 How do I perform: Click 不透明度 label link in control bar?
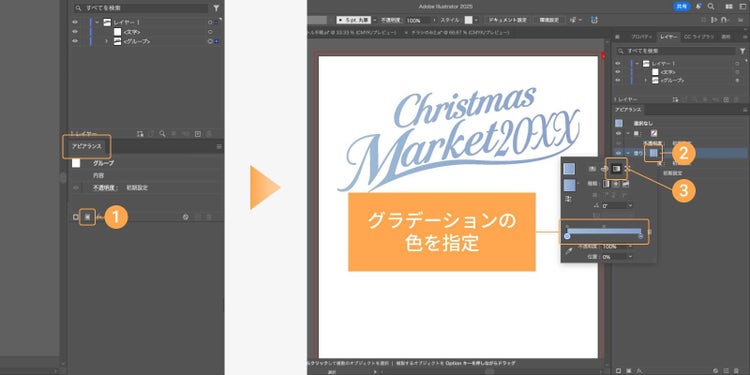point(392,20)
